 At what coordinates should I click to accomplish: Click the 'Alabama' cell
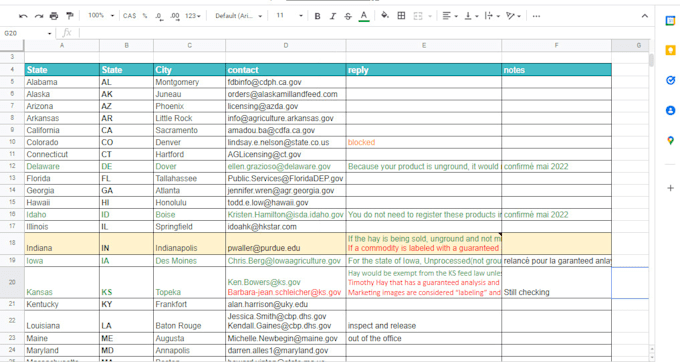62,82
